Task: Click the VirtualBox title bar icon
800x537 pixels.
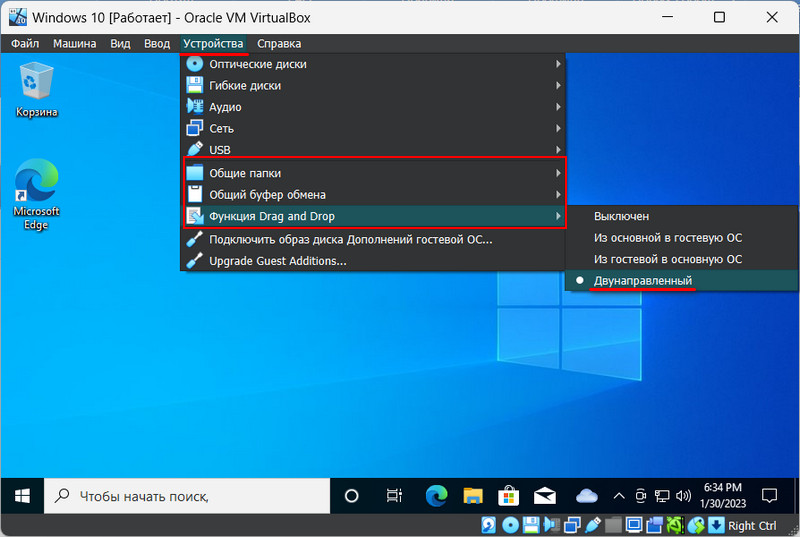Action: [x=17, y=17]
